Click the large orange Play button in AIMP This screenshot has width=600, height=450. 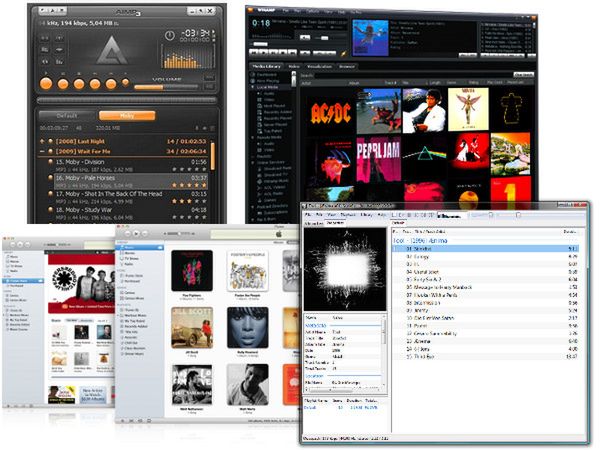tap(46, 83)
